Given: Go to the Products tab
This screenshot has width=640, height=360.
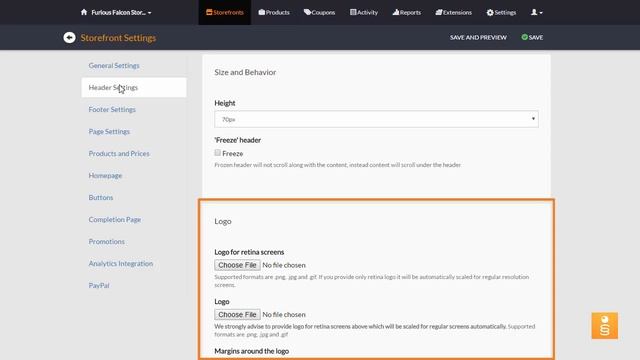Looking at the screenshot, I should (x=274, y=12).
